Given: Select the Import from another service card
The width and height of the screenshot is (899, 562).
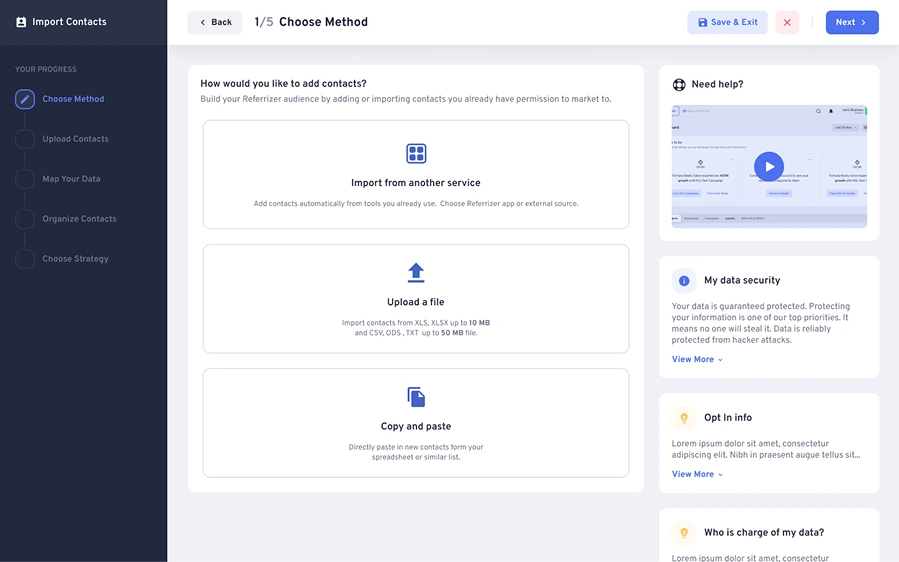Looking at the screenshot, I should point(416,174).
